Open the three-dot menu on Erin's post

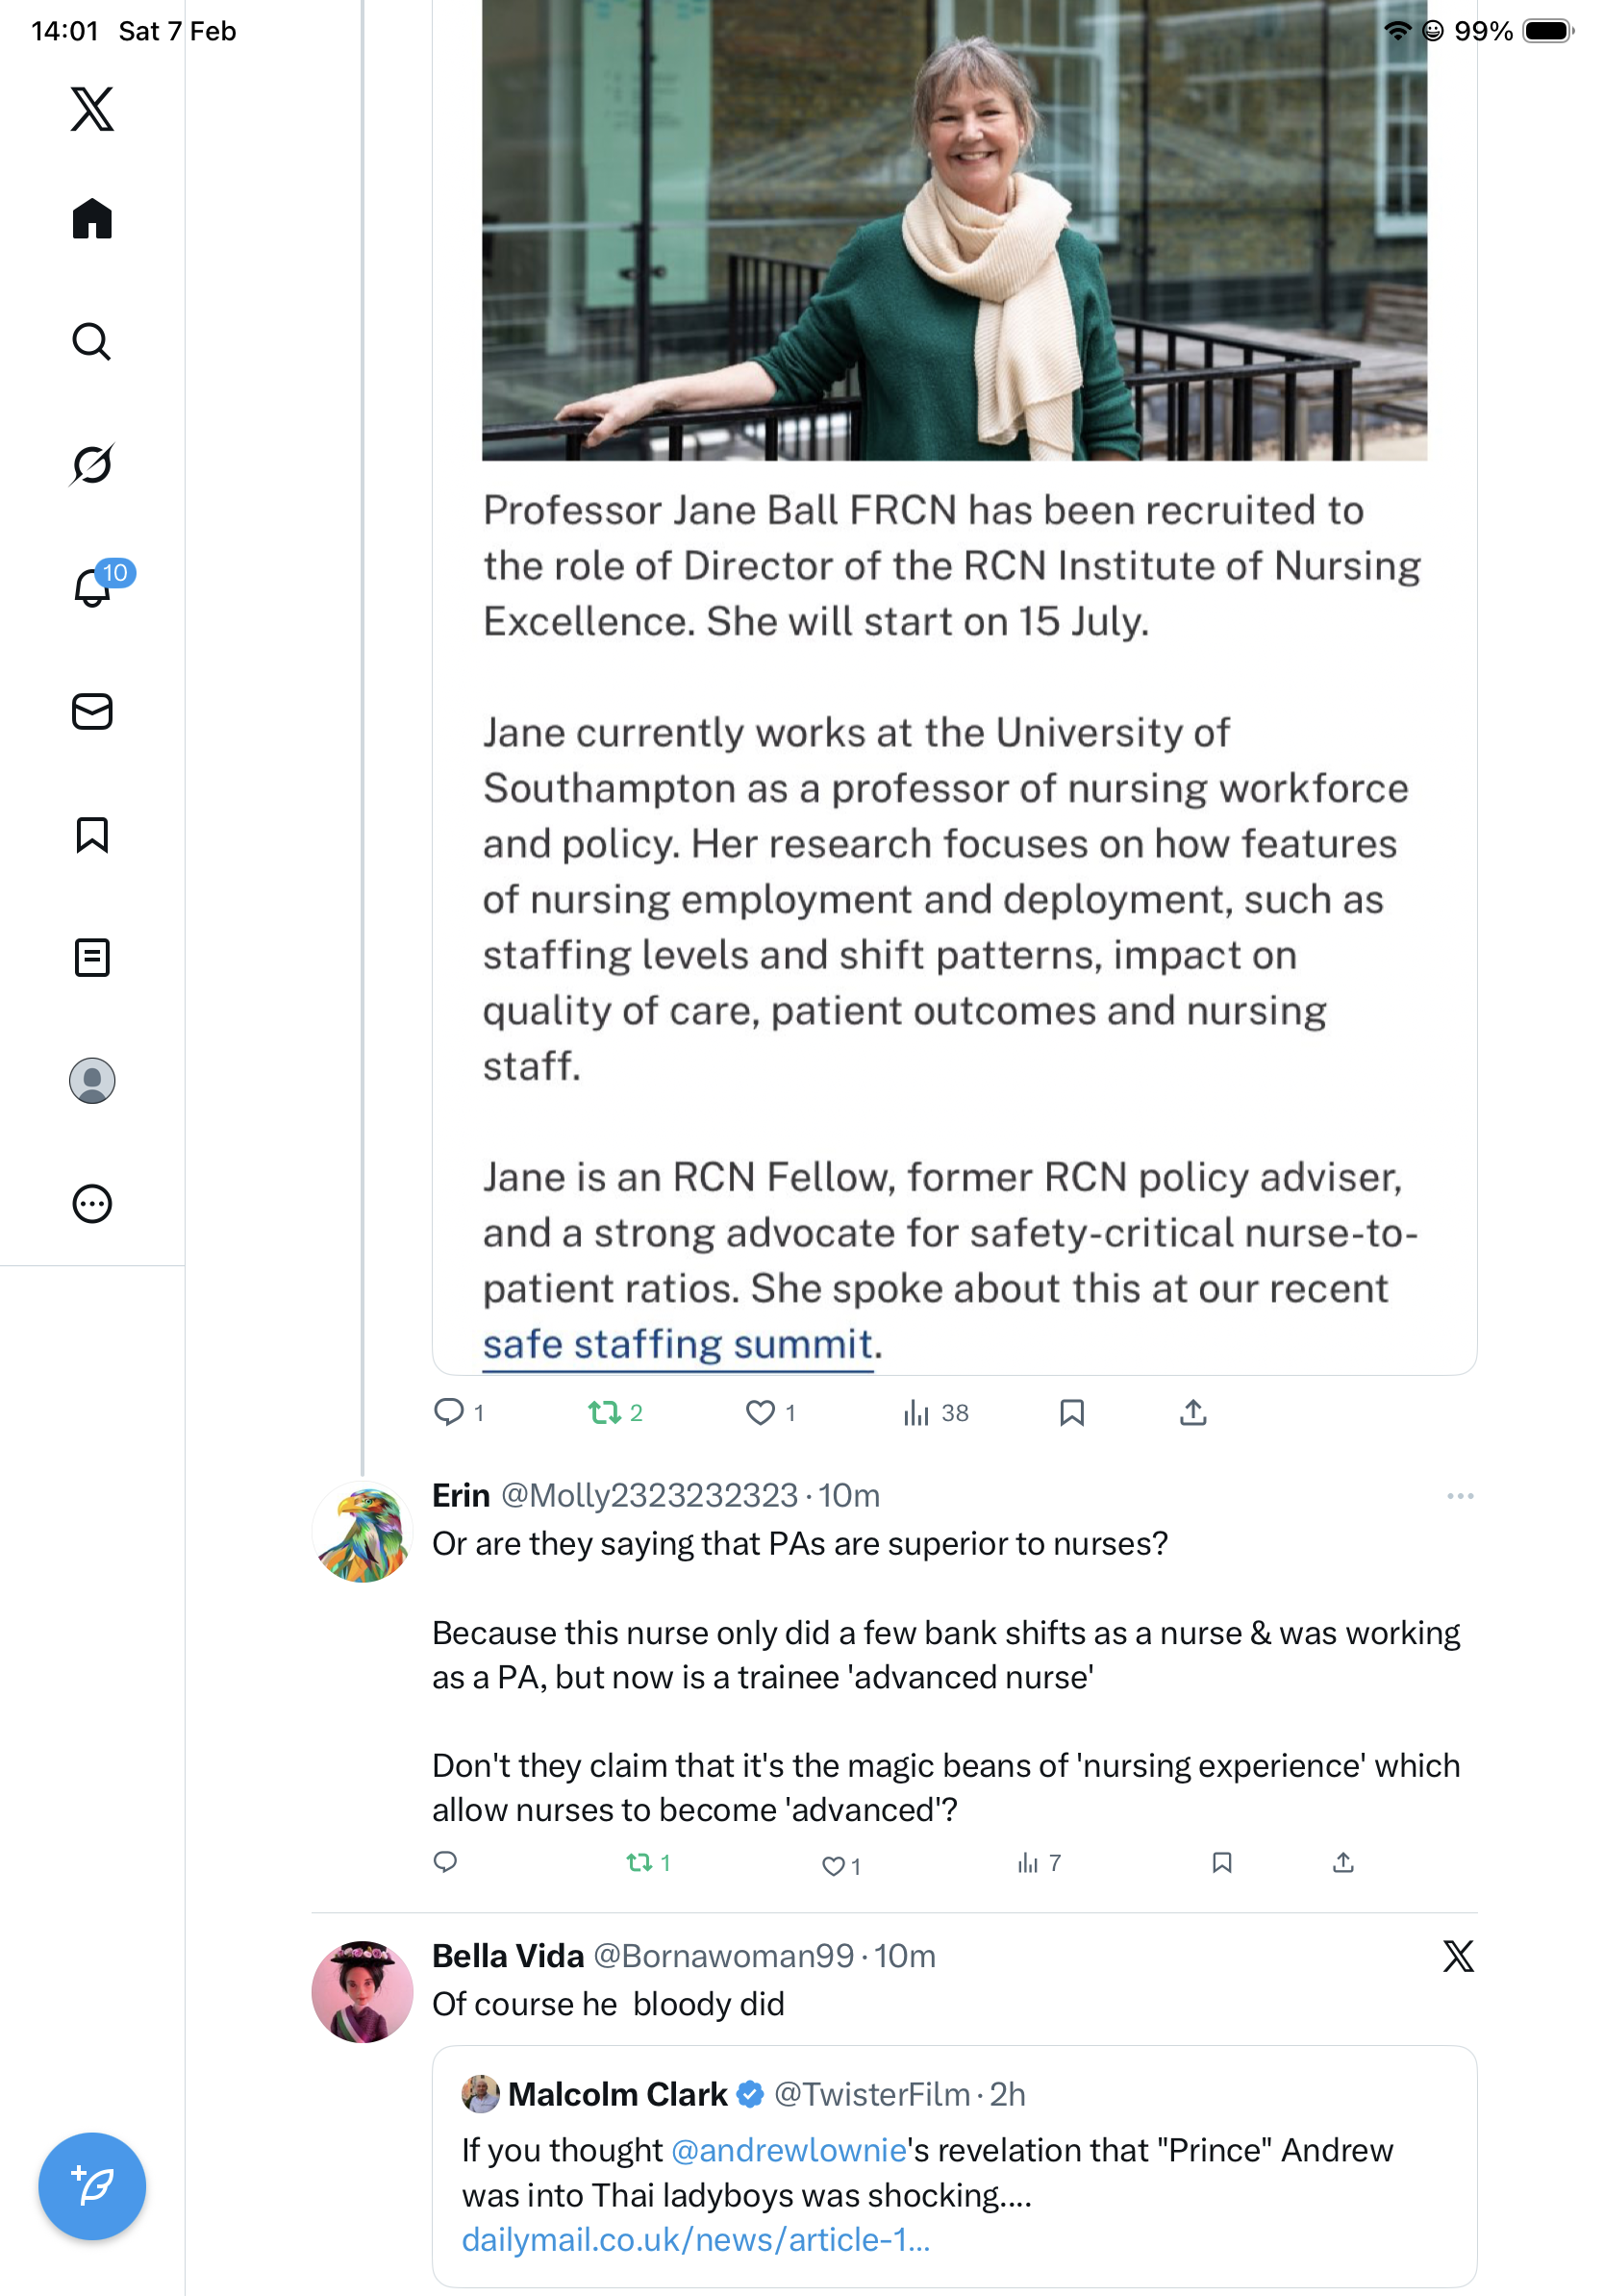pyautogui.click(x=1459, y=1495)
